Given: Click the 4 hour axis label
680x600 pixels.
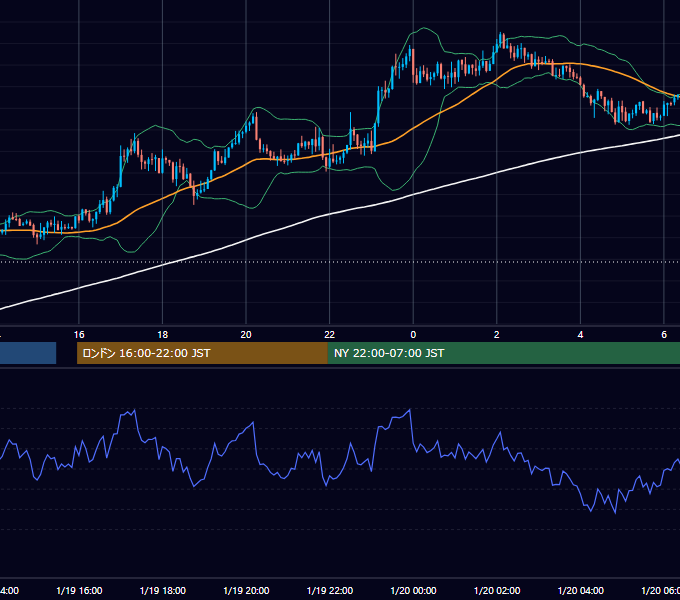Looking at the screenshot, I should tap(580, 335).
